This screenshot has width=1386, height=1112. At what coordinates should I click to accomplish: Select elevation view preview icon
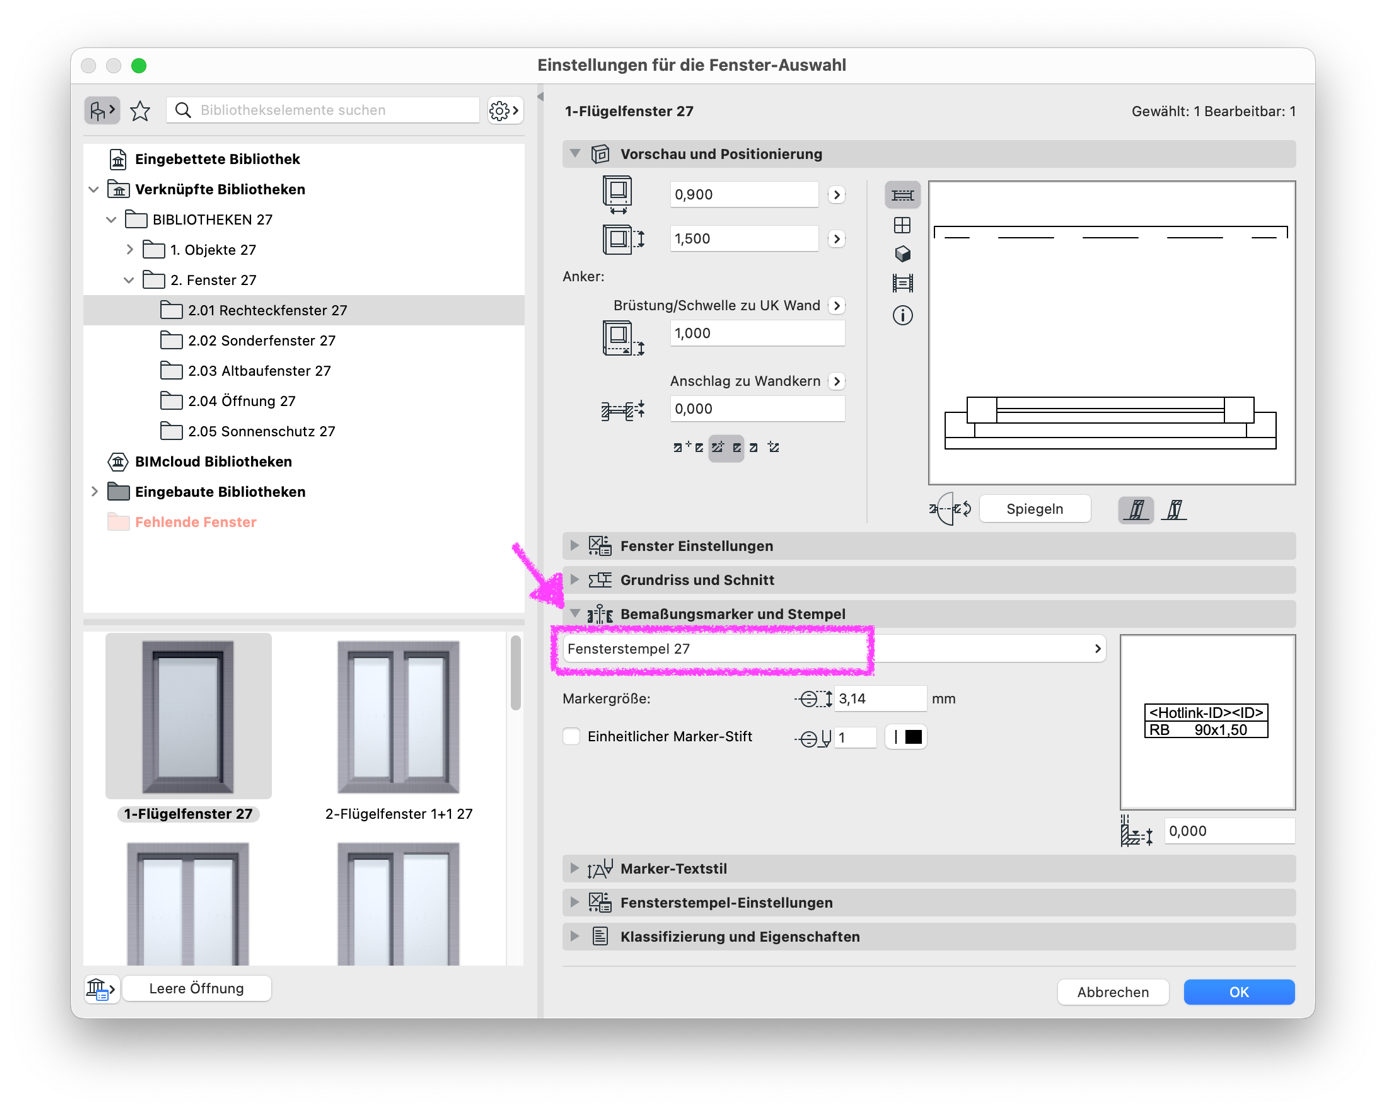(902, 225)
